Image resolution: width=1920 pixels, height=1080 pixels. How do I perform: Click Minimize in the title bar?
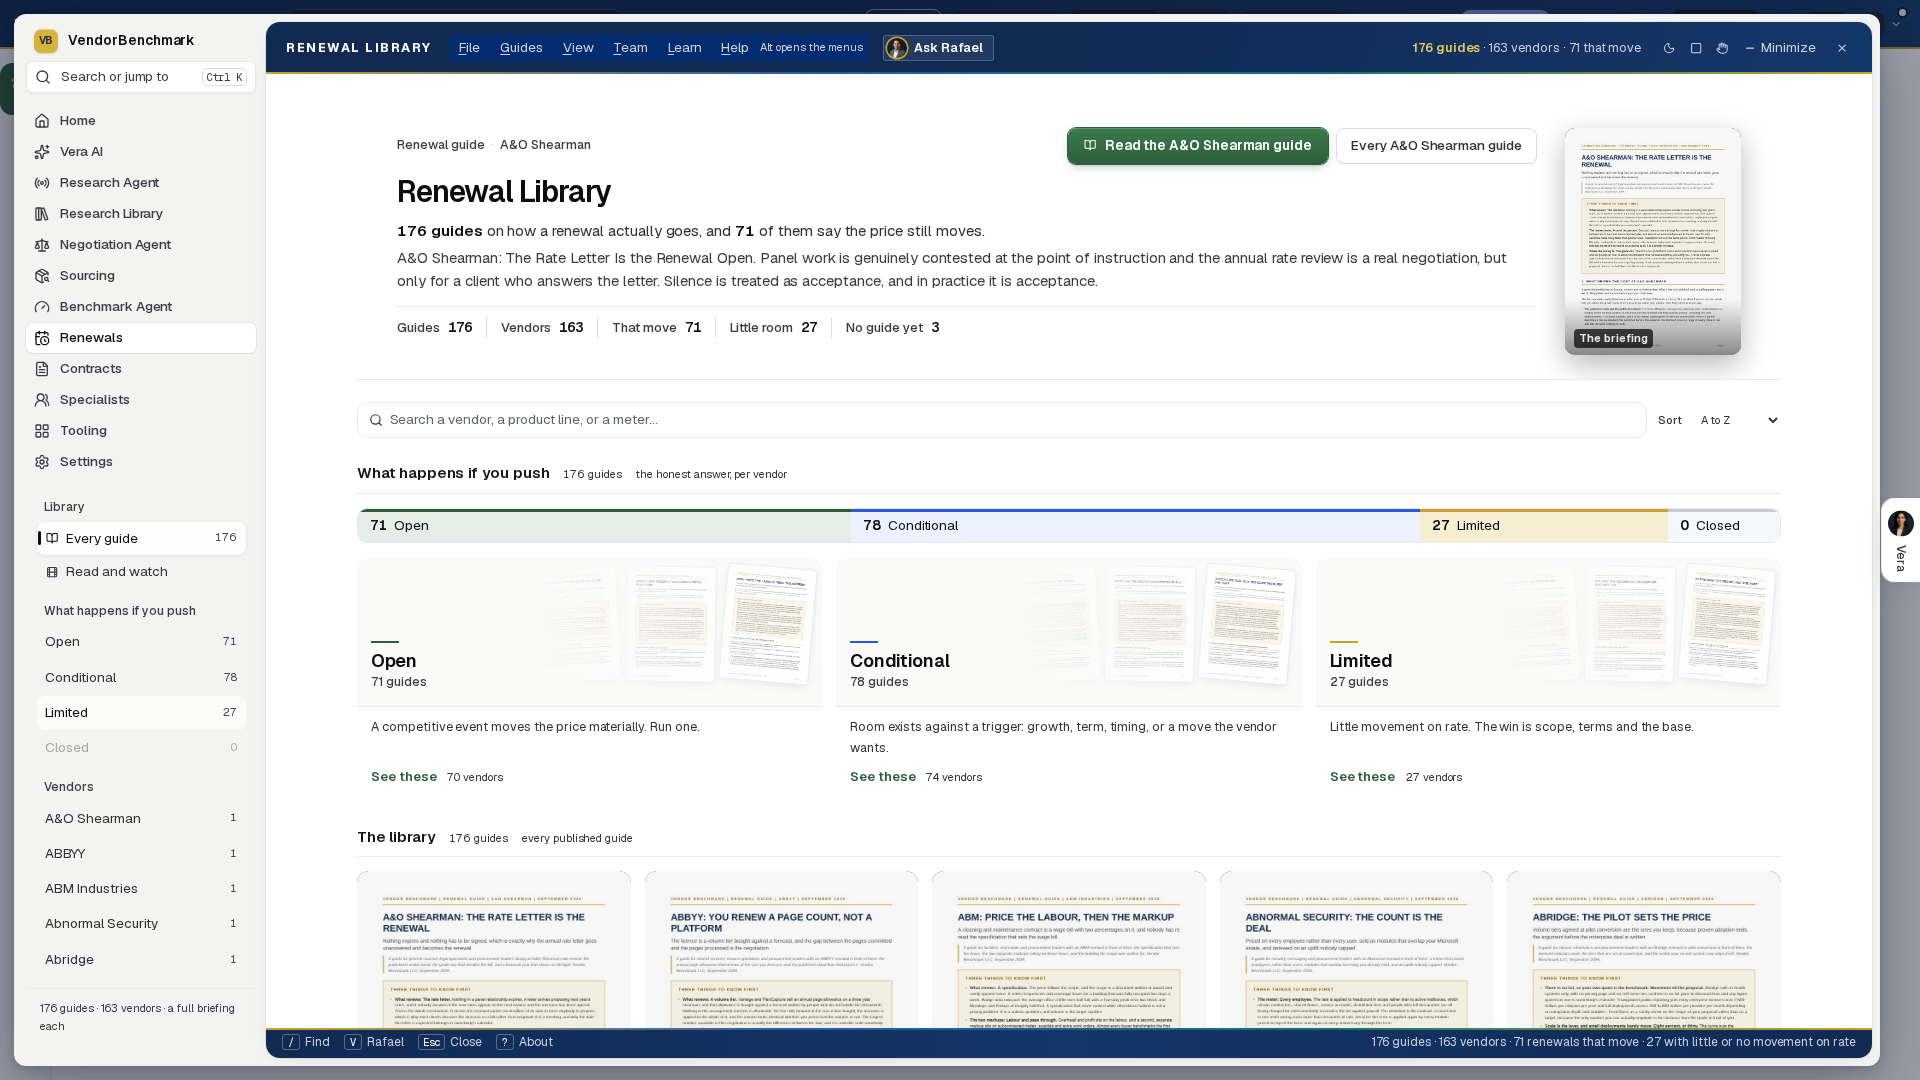[x=1780, y=48]
